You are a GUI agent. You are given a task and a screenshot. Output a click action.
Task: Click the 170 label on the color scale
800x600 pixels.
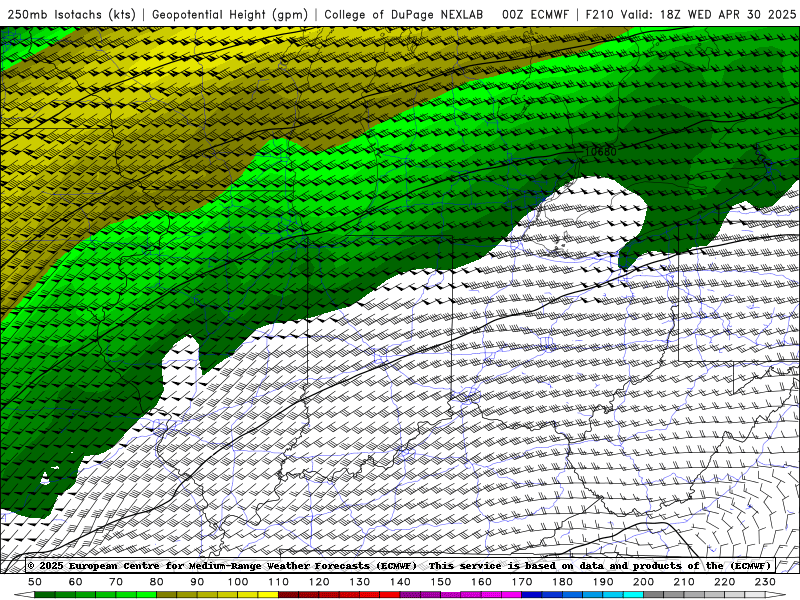click(x=522, y=582)
